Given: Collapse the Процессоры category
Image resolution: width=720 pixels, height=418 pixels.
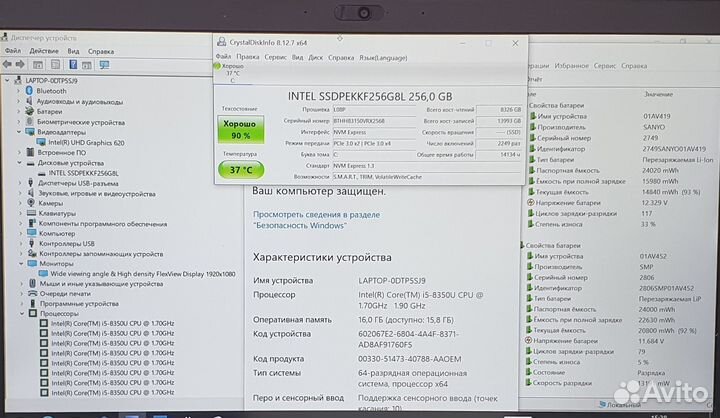Looking at the screenshot, I should pos(22,313).
